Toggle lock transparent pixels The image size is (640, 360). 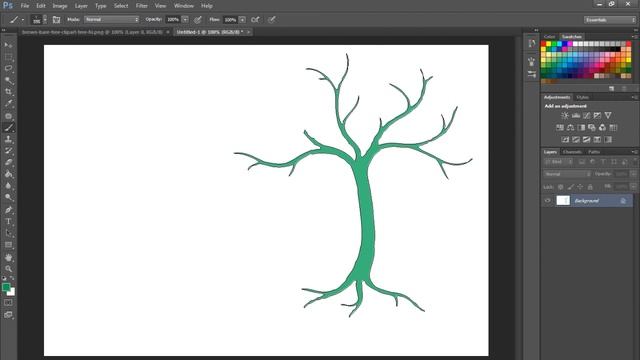point(560,187)
